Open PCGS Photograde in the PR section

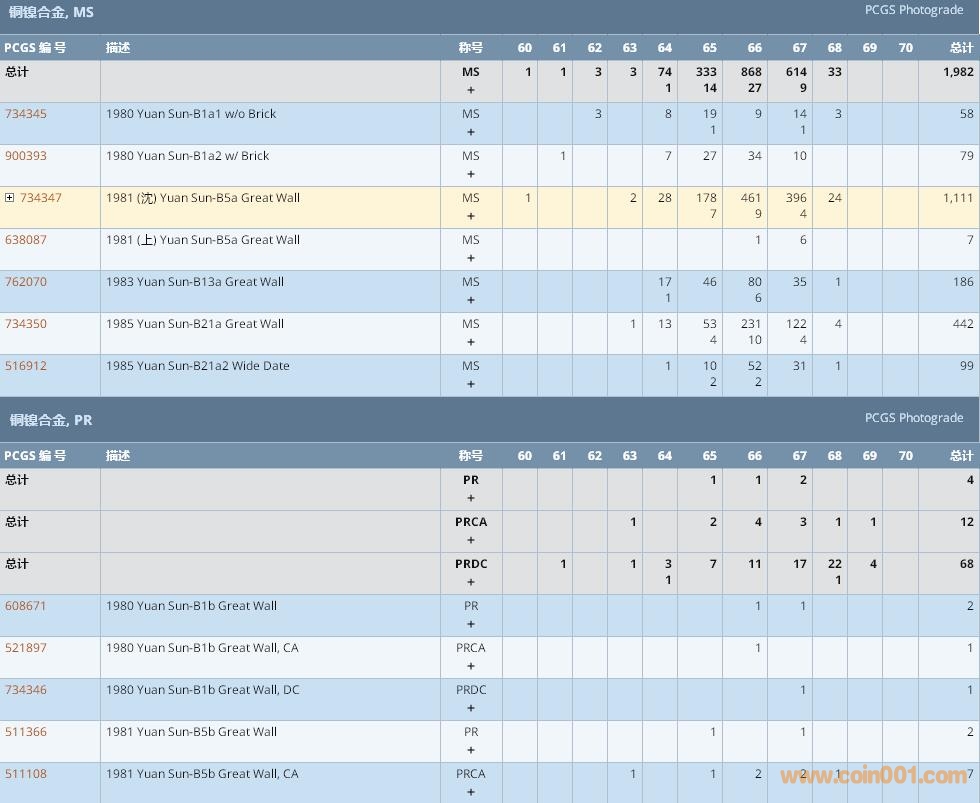[913, 418]
